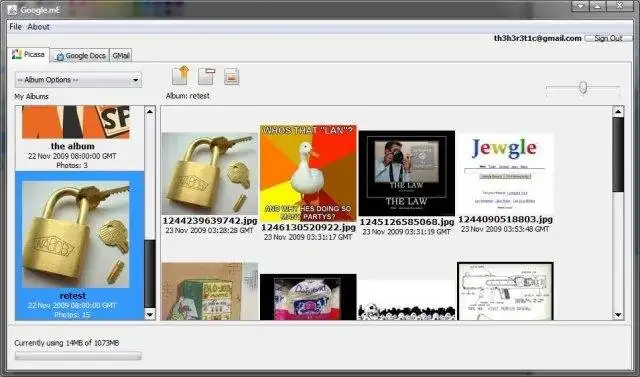Switch to the Google Docs tab
This screenshot has height=377, width=640.
click(80, 55)
